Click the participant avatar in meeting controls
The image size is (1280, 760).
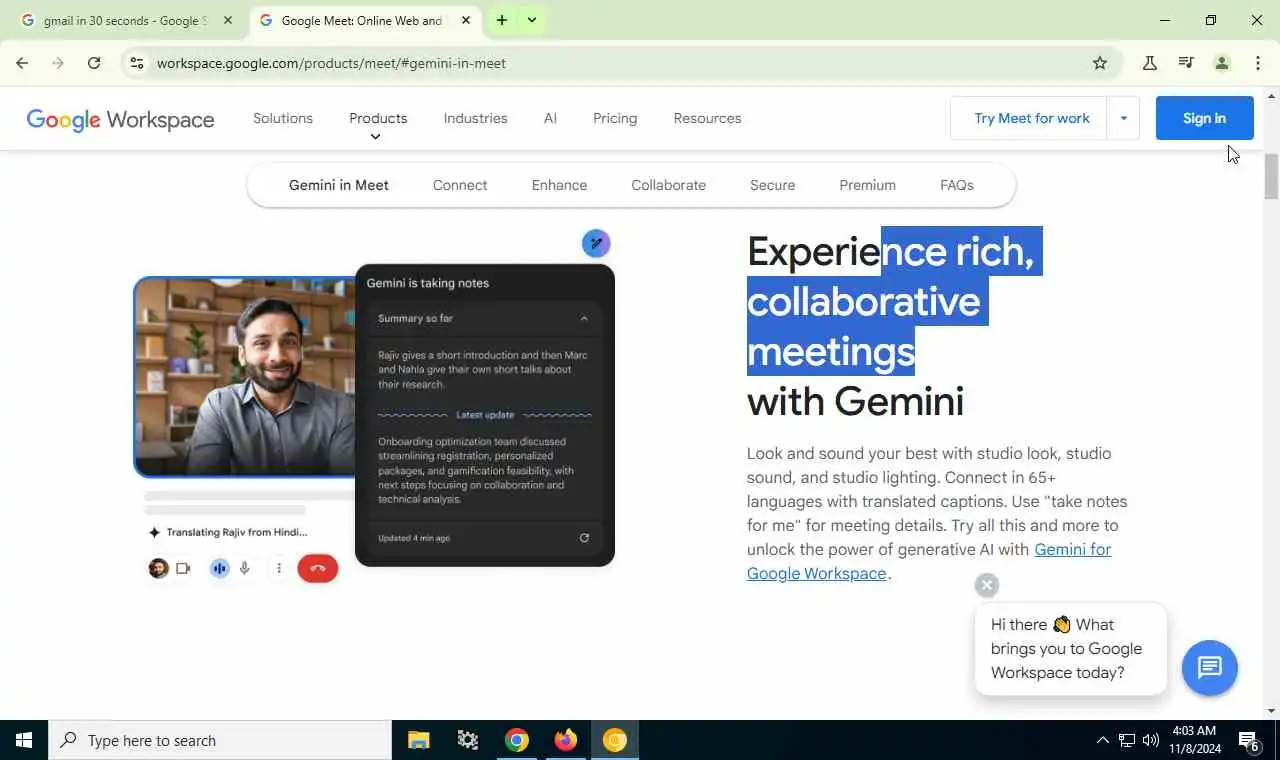(158, 568)
